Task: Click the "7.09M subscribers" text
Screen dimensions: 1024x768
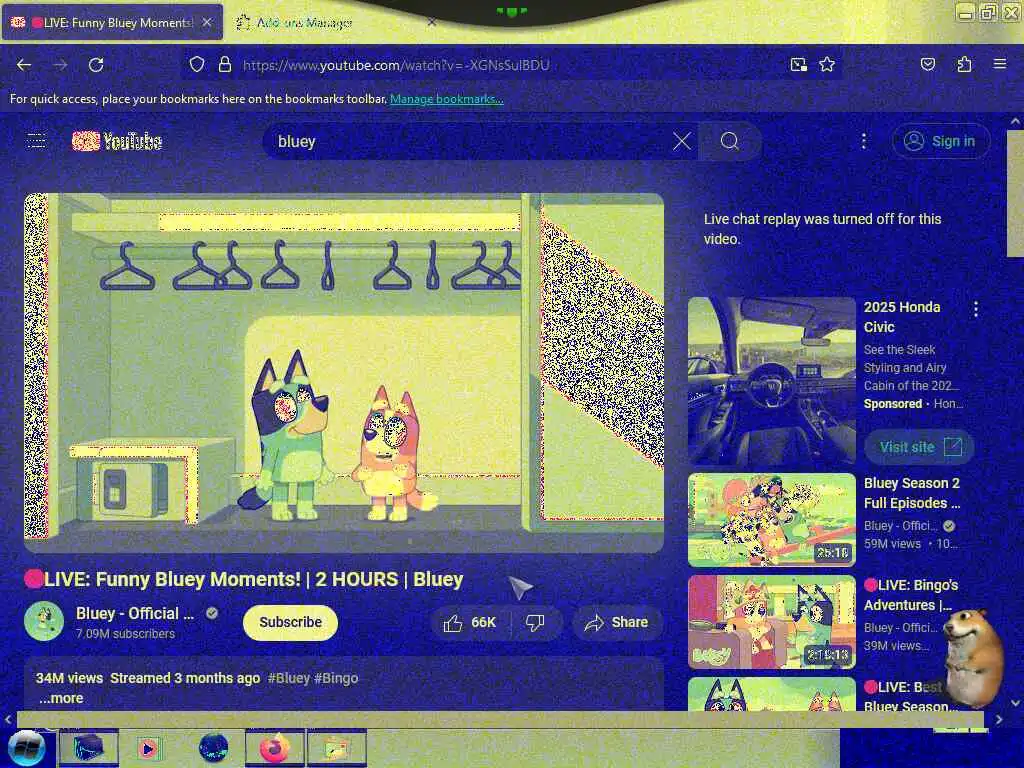Action: 125,633
